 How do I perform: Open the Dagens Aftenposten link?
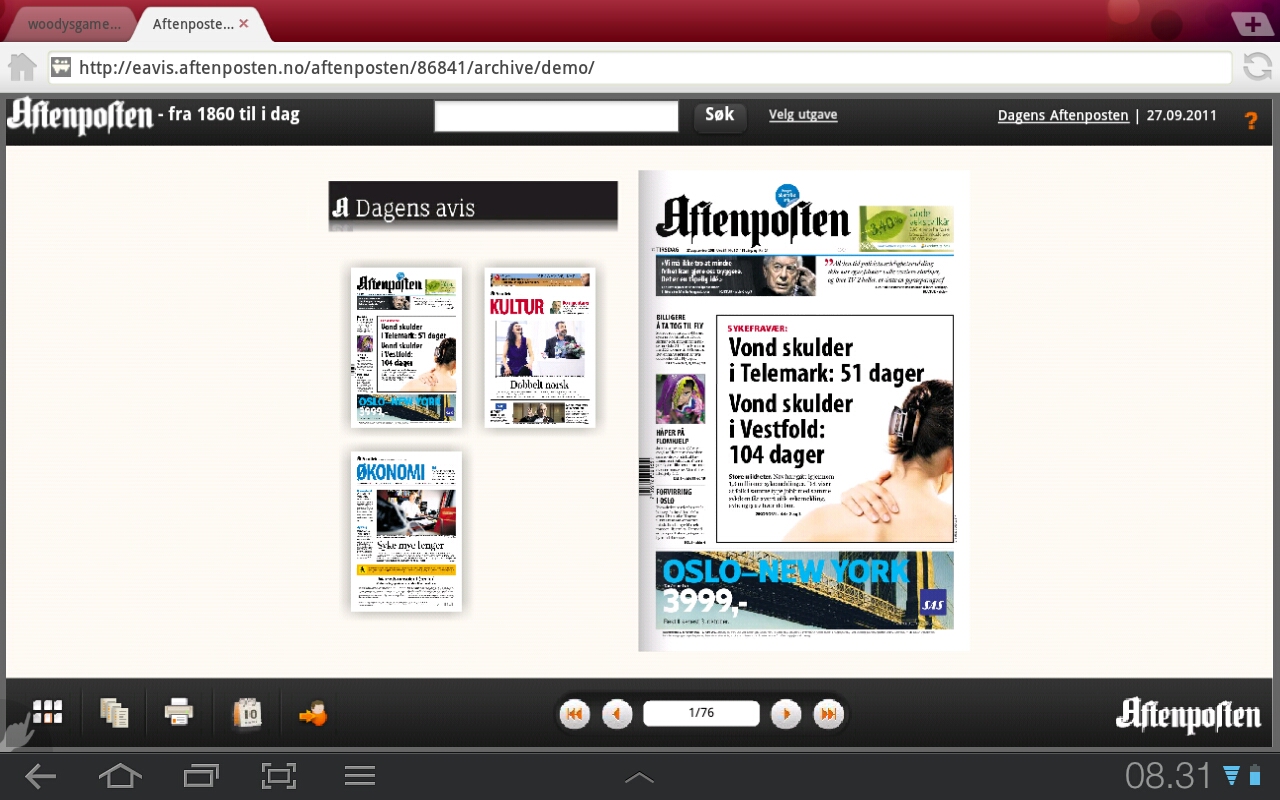tap(1063, 115)
